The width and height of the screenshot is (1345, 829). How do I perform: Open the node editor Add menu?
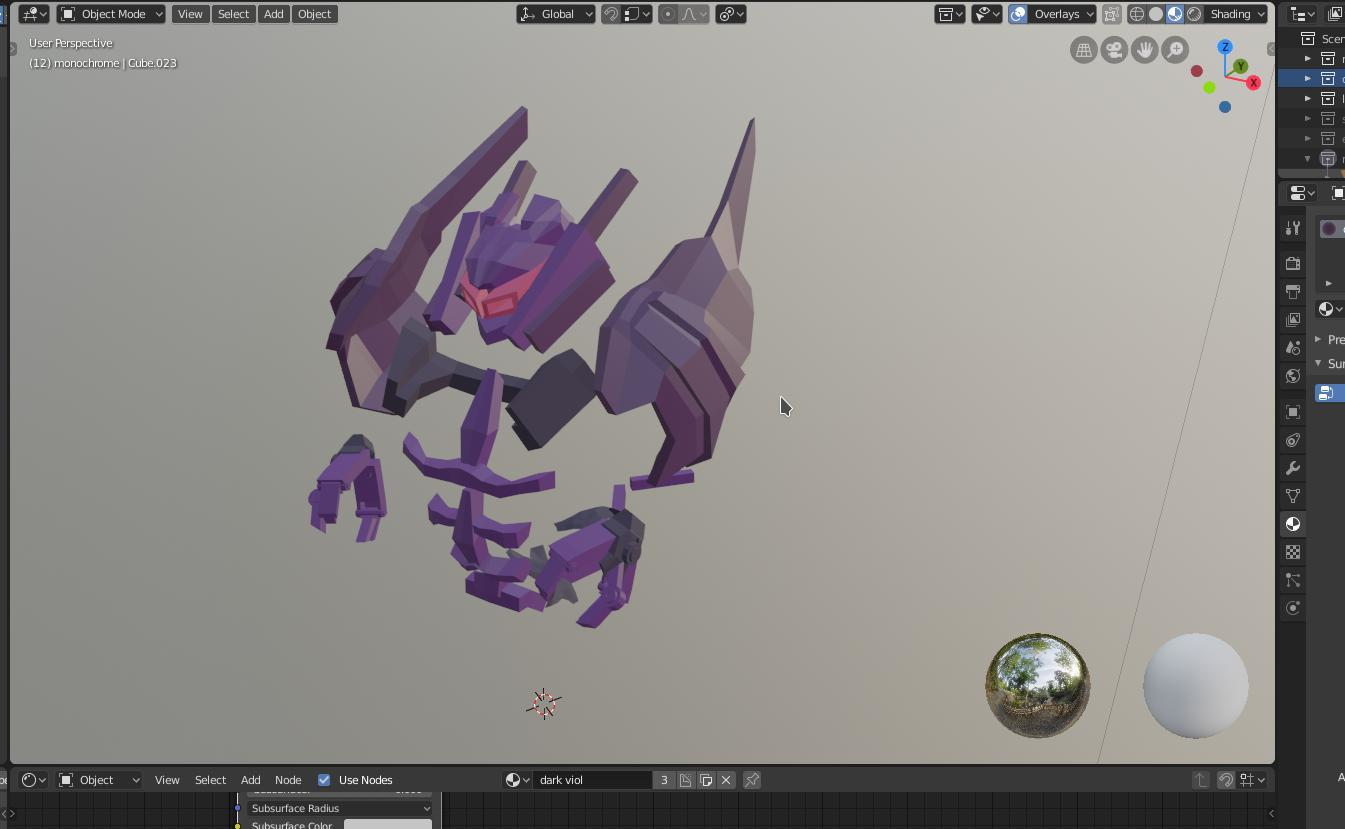tap(251, 780)
